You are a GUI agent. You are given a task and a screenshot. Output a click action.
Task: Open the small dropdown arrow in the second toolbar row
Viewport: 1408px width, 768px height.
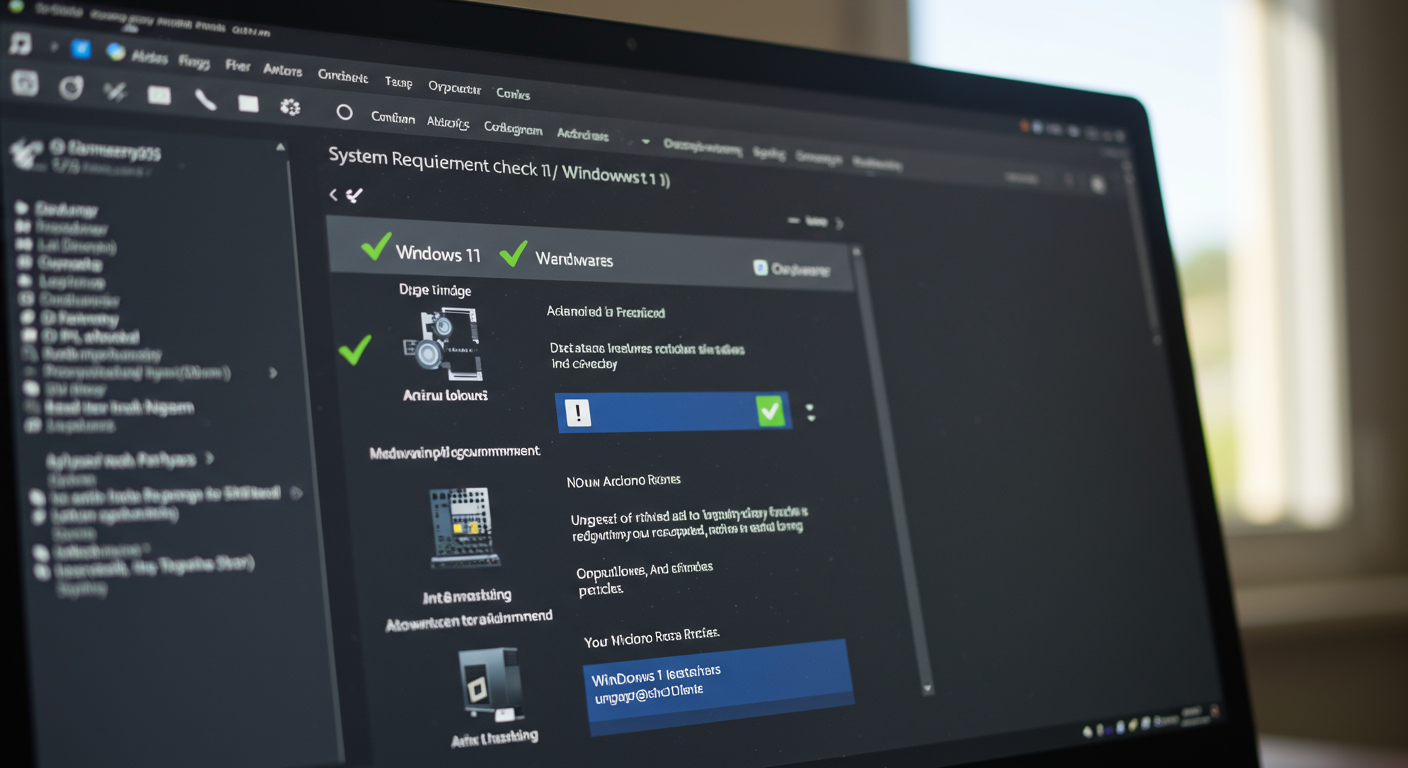coord(646,142)
